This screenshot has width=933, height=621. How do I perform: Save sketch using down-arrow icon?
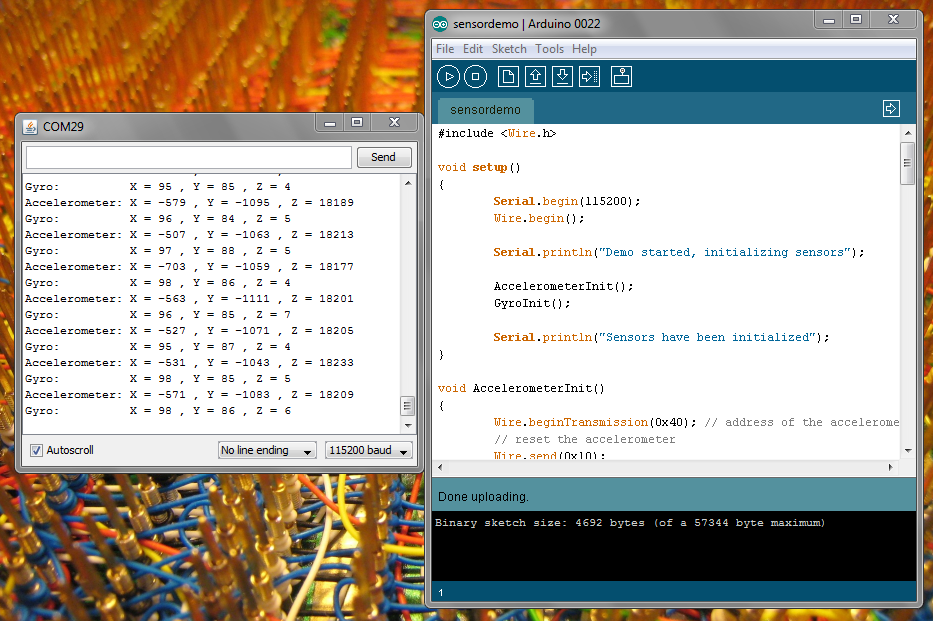click(562, 76)
